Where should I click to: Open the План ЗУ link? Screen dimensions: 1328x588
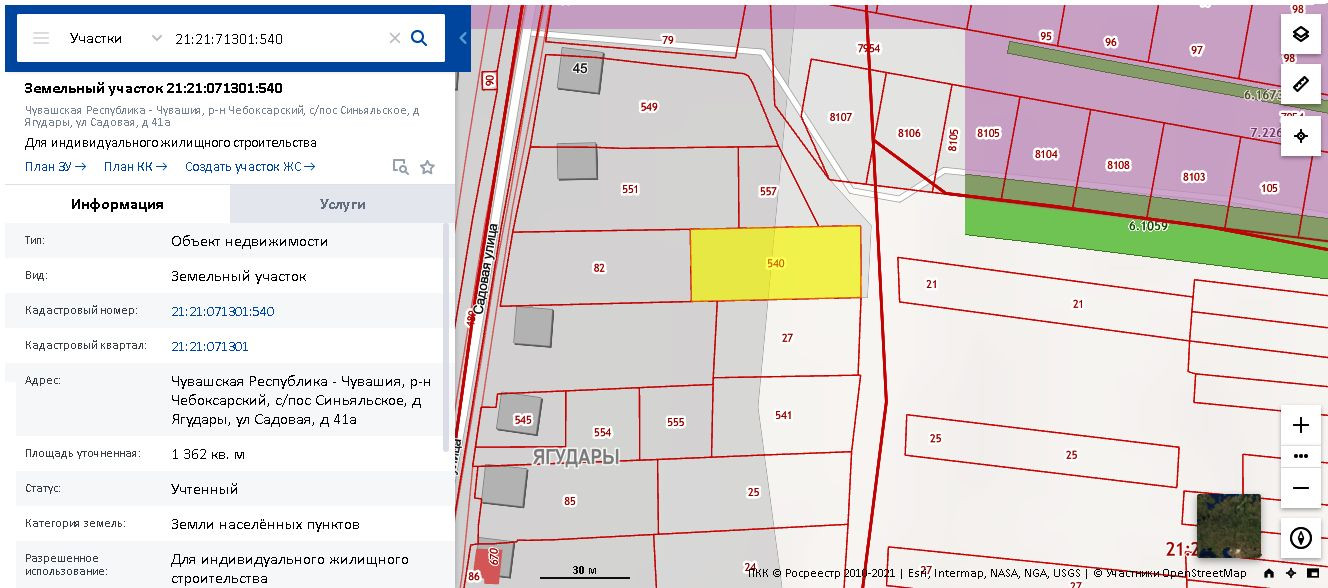(55, 167)
